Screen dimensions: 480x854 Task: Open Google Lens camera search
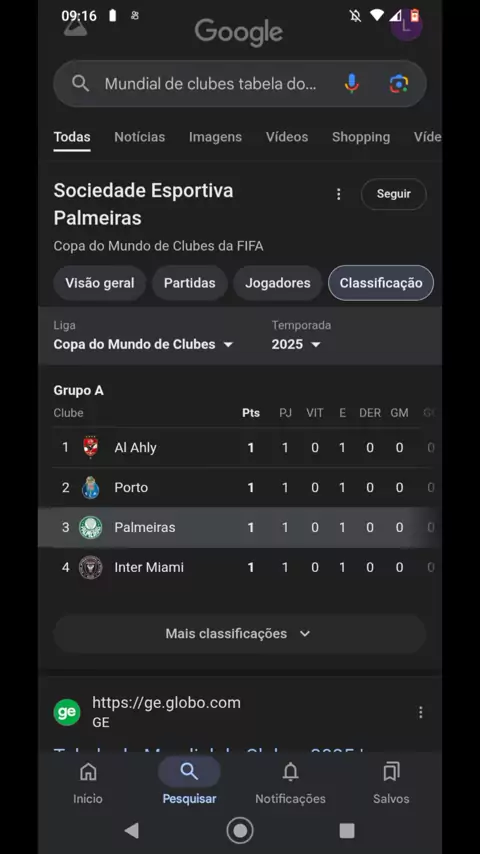point(399,83)
